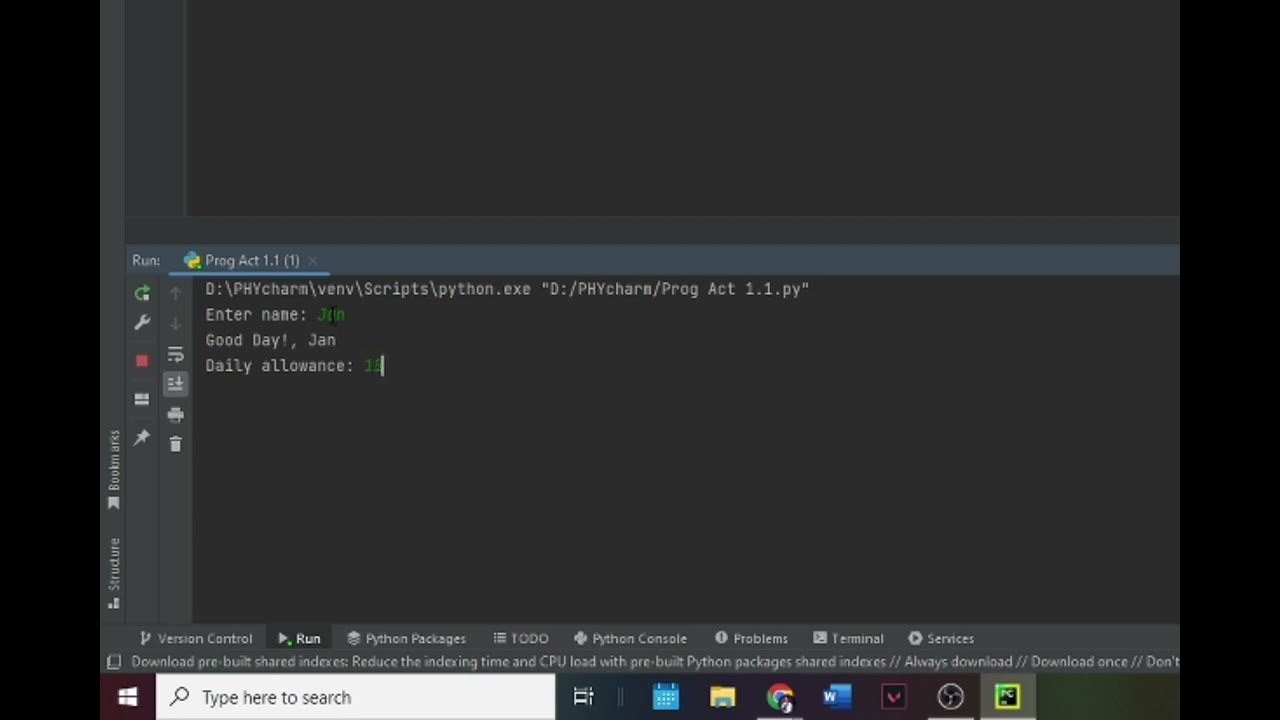Screen dimensions: 1280x720
Task: Open the Bookmarks side panel
Action: [x=114, y=469]
